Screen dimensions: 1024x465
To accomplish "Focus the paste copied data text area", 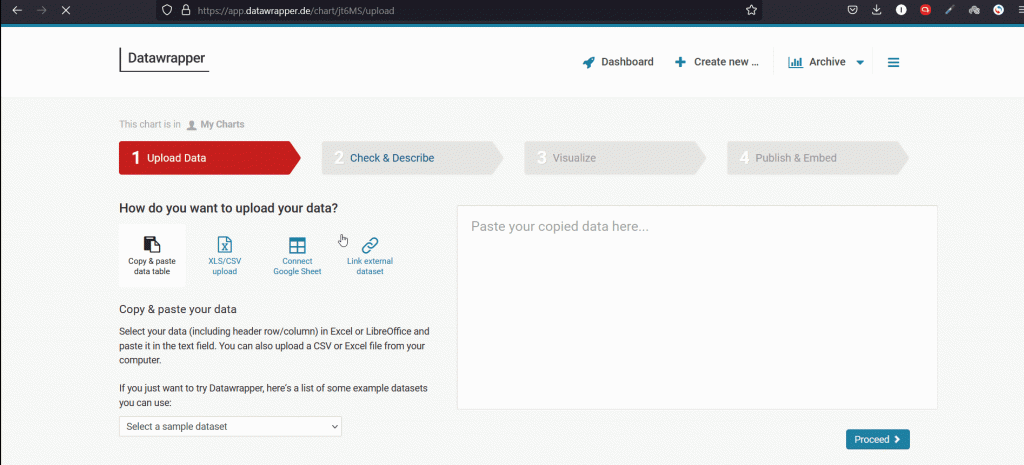I will pos(696,307).
